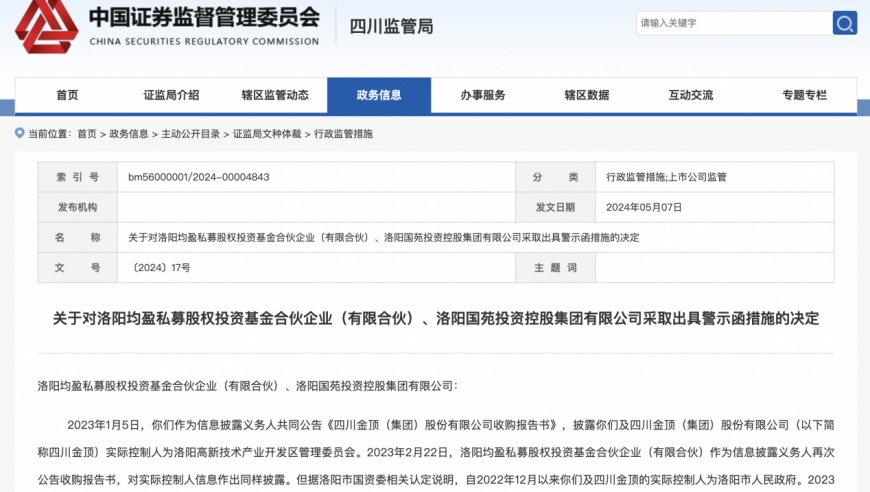Open the 互动交流 navigation tab
This screenshot has width=870, height=492.
[x=691, y=95]
